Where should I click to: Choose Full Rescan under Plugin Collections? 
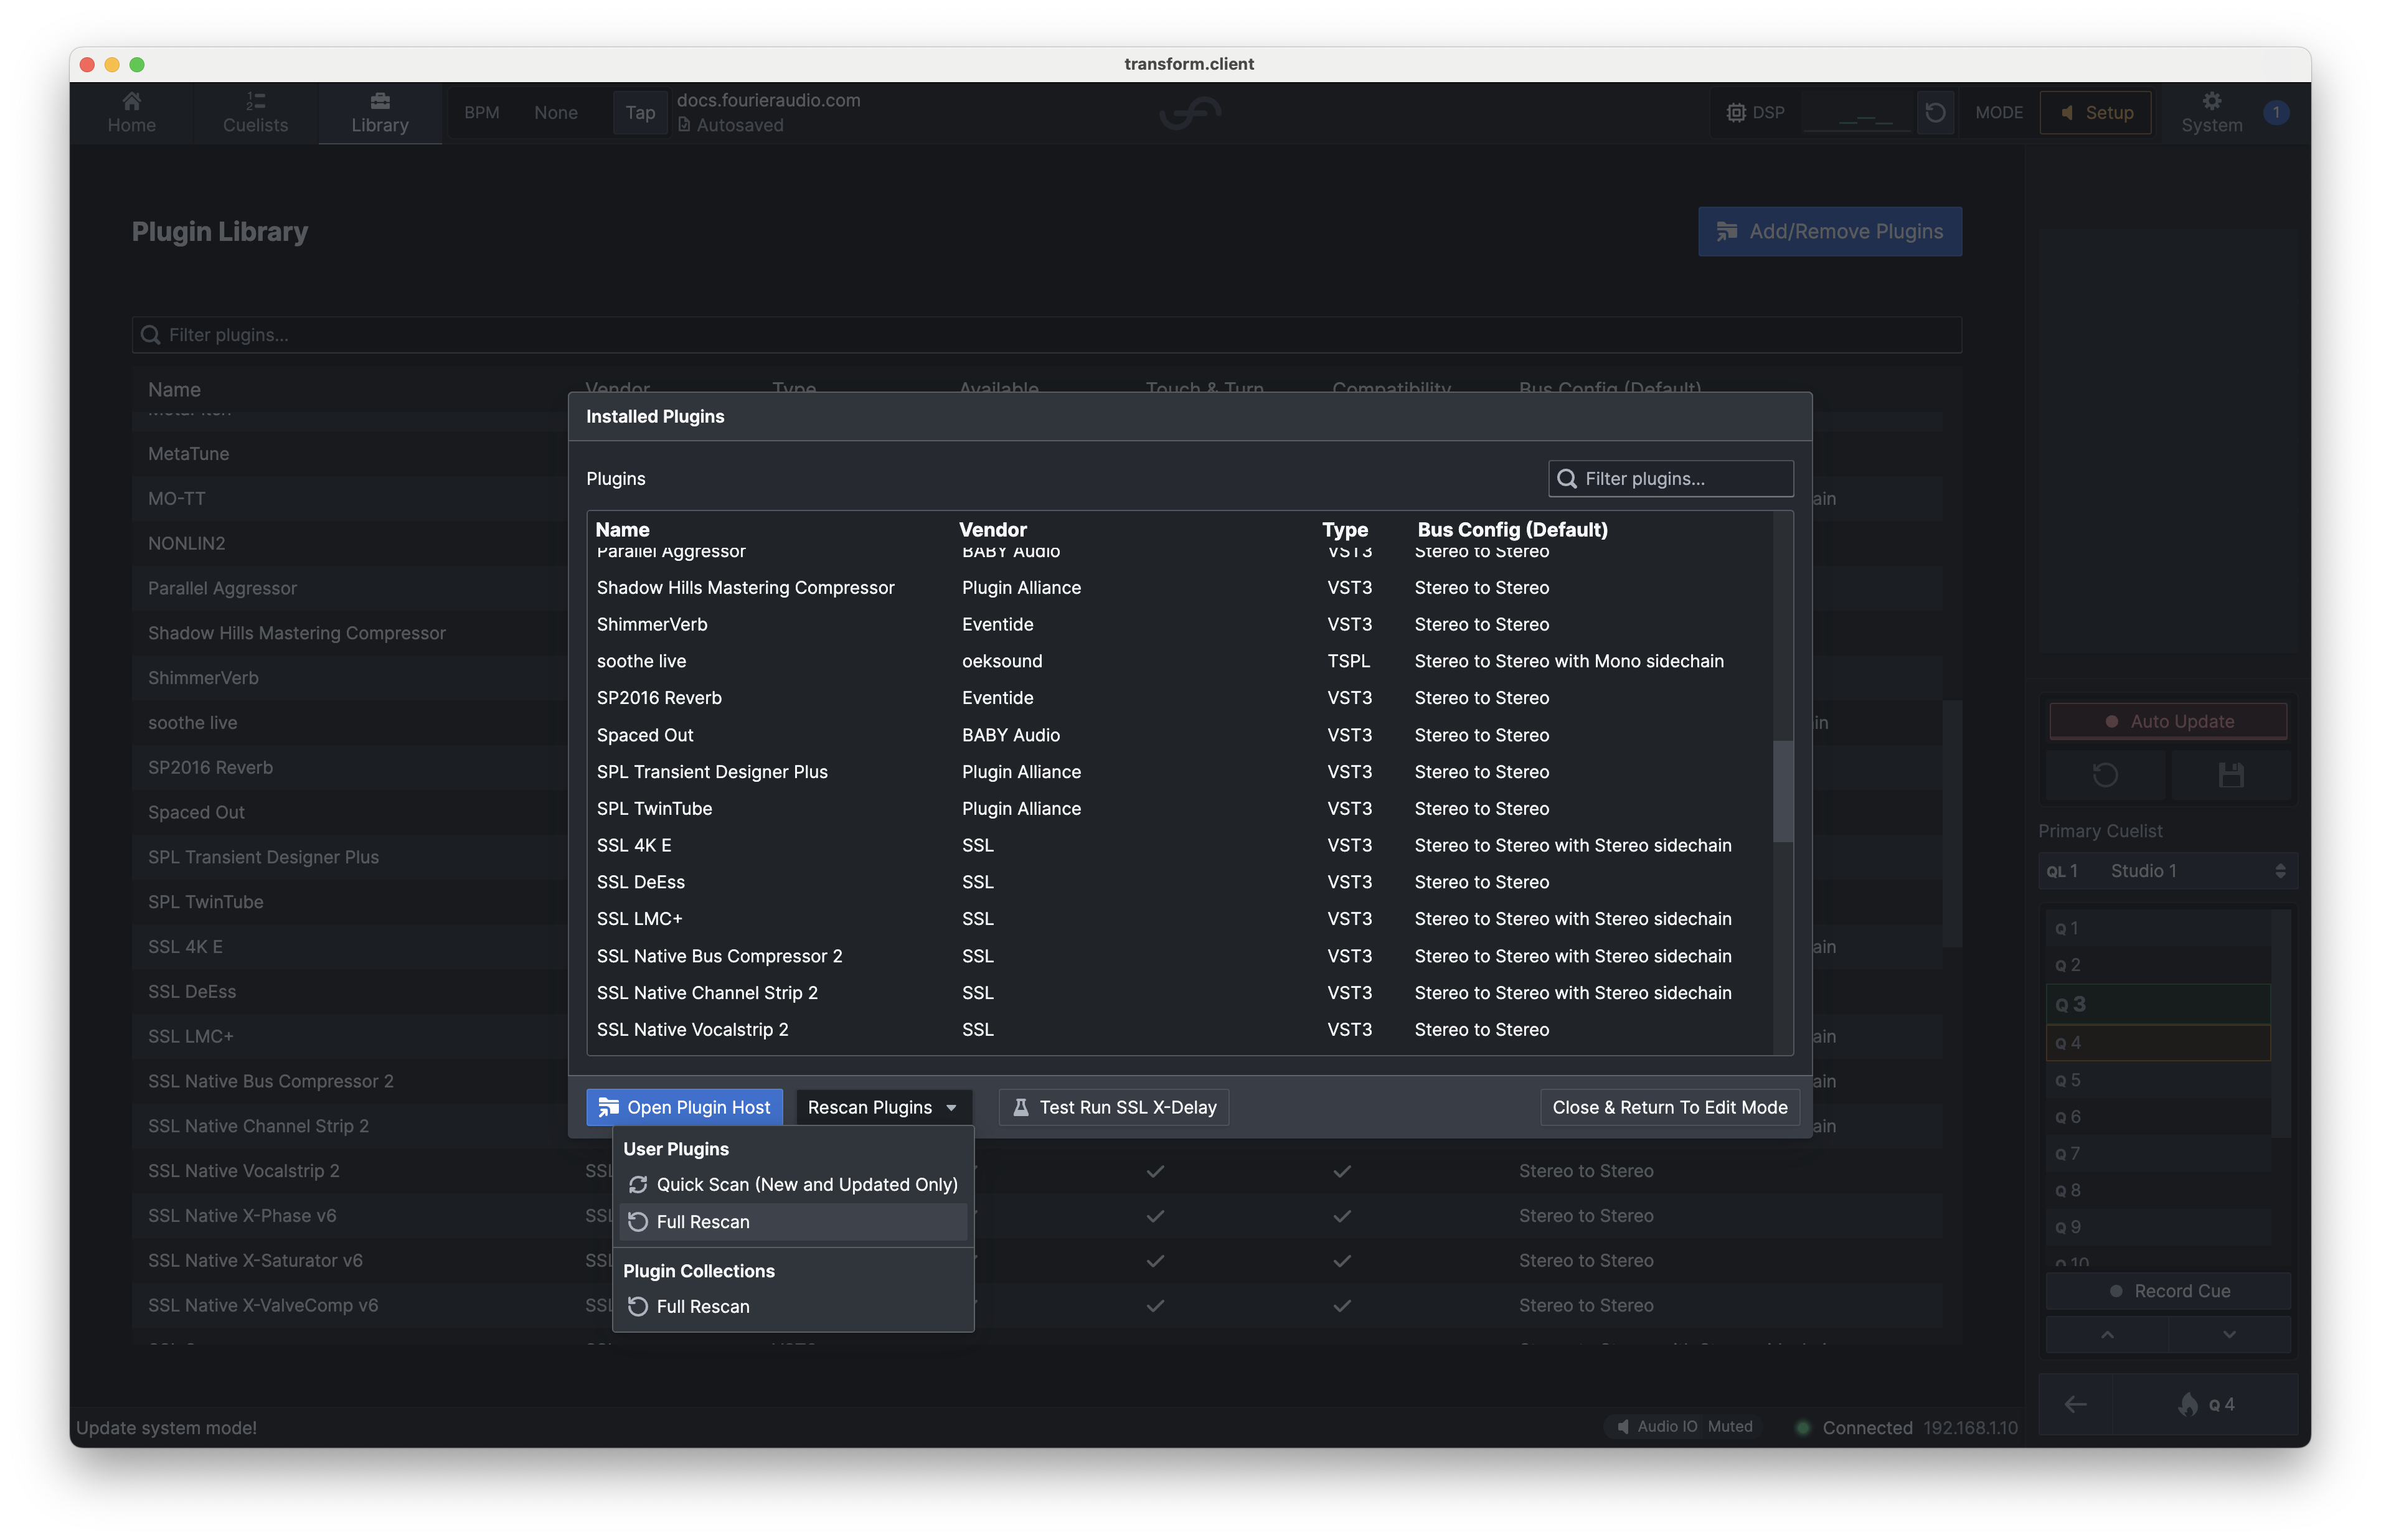coord(793,1306)
